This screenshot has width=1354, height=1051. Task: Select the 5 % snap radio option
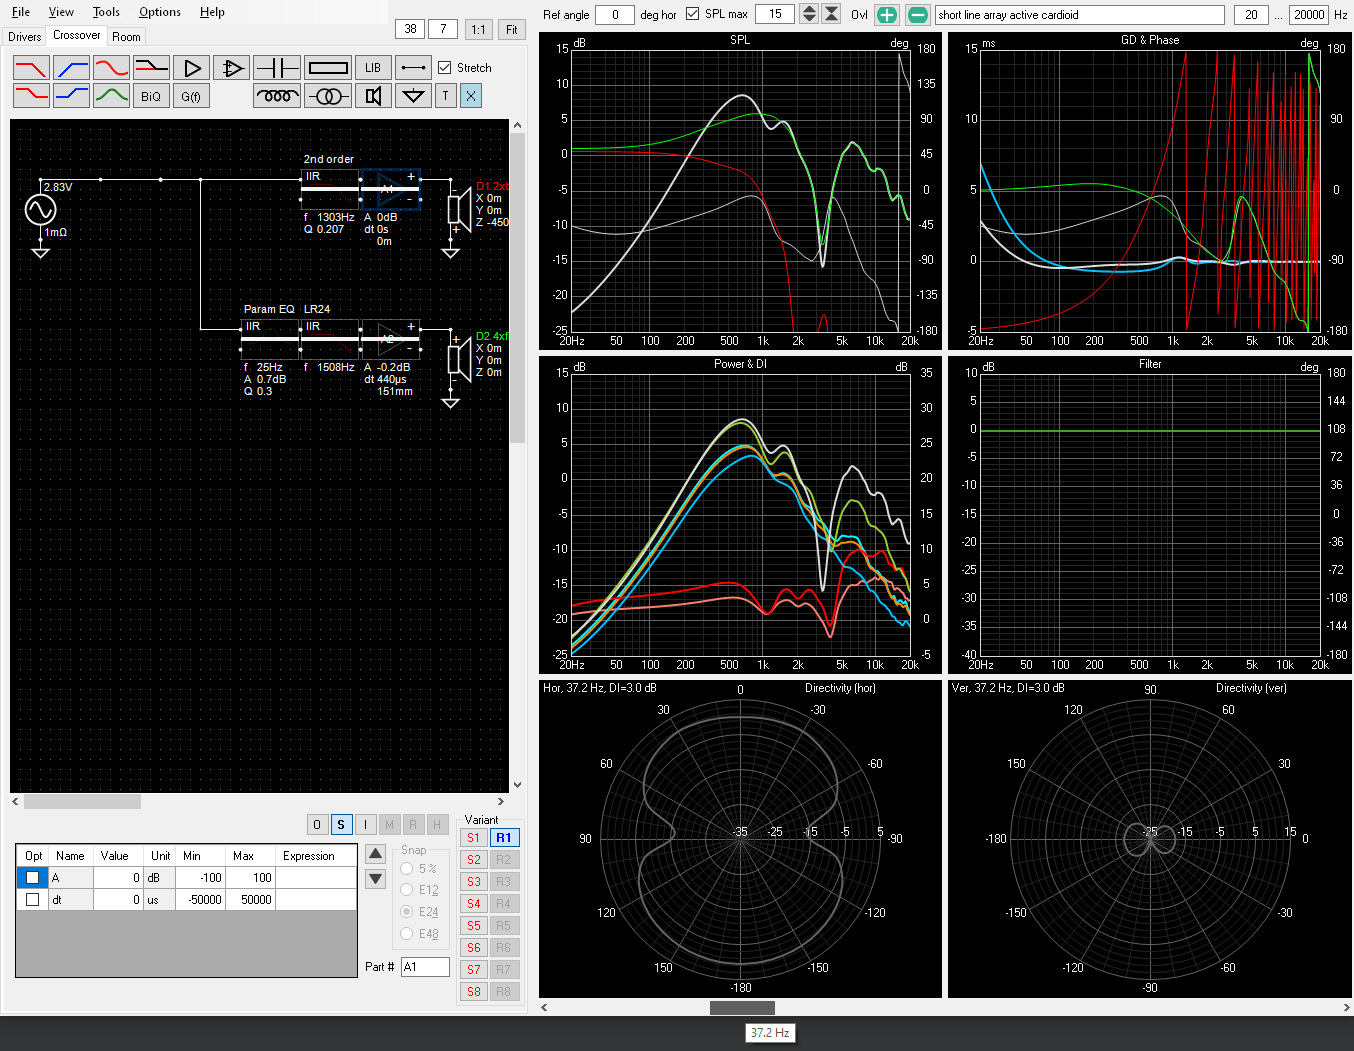click(x=407, y=868)
